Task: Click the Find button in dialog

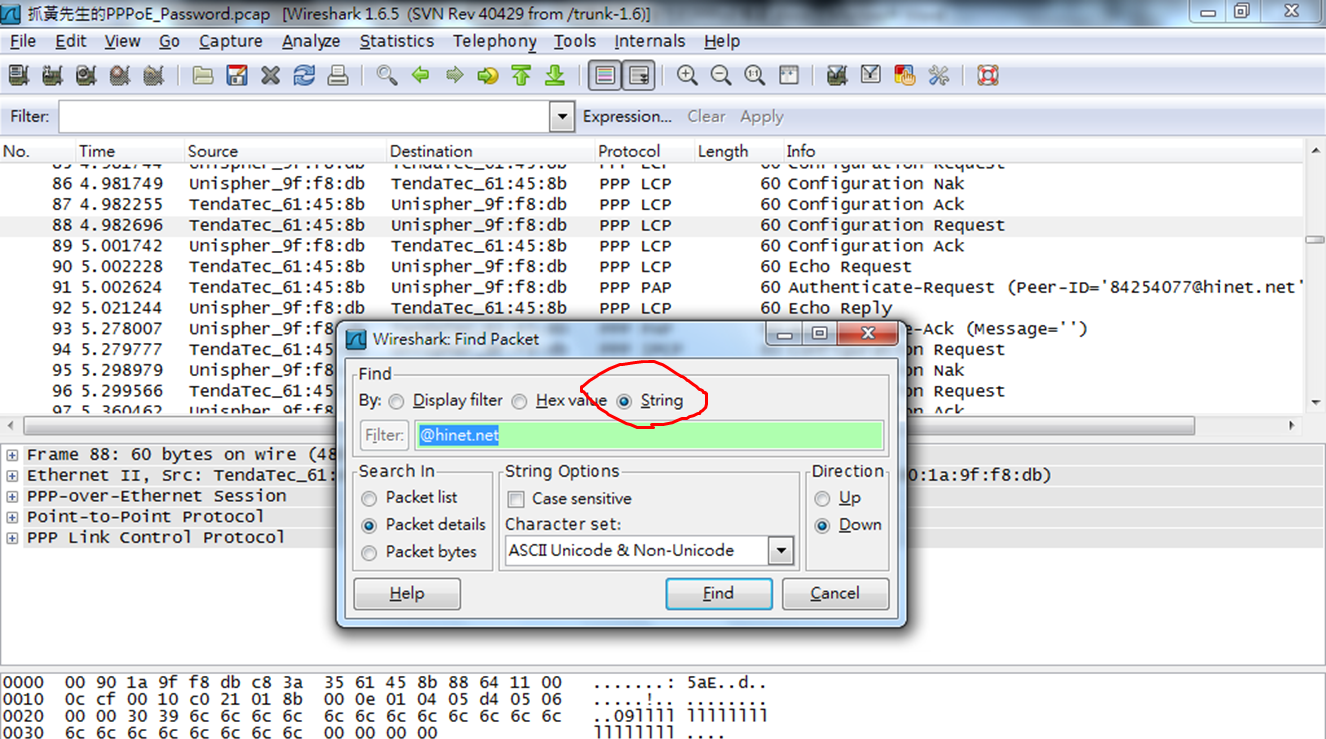Action: (718, 593)
